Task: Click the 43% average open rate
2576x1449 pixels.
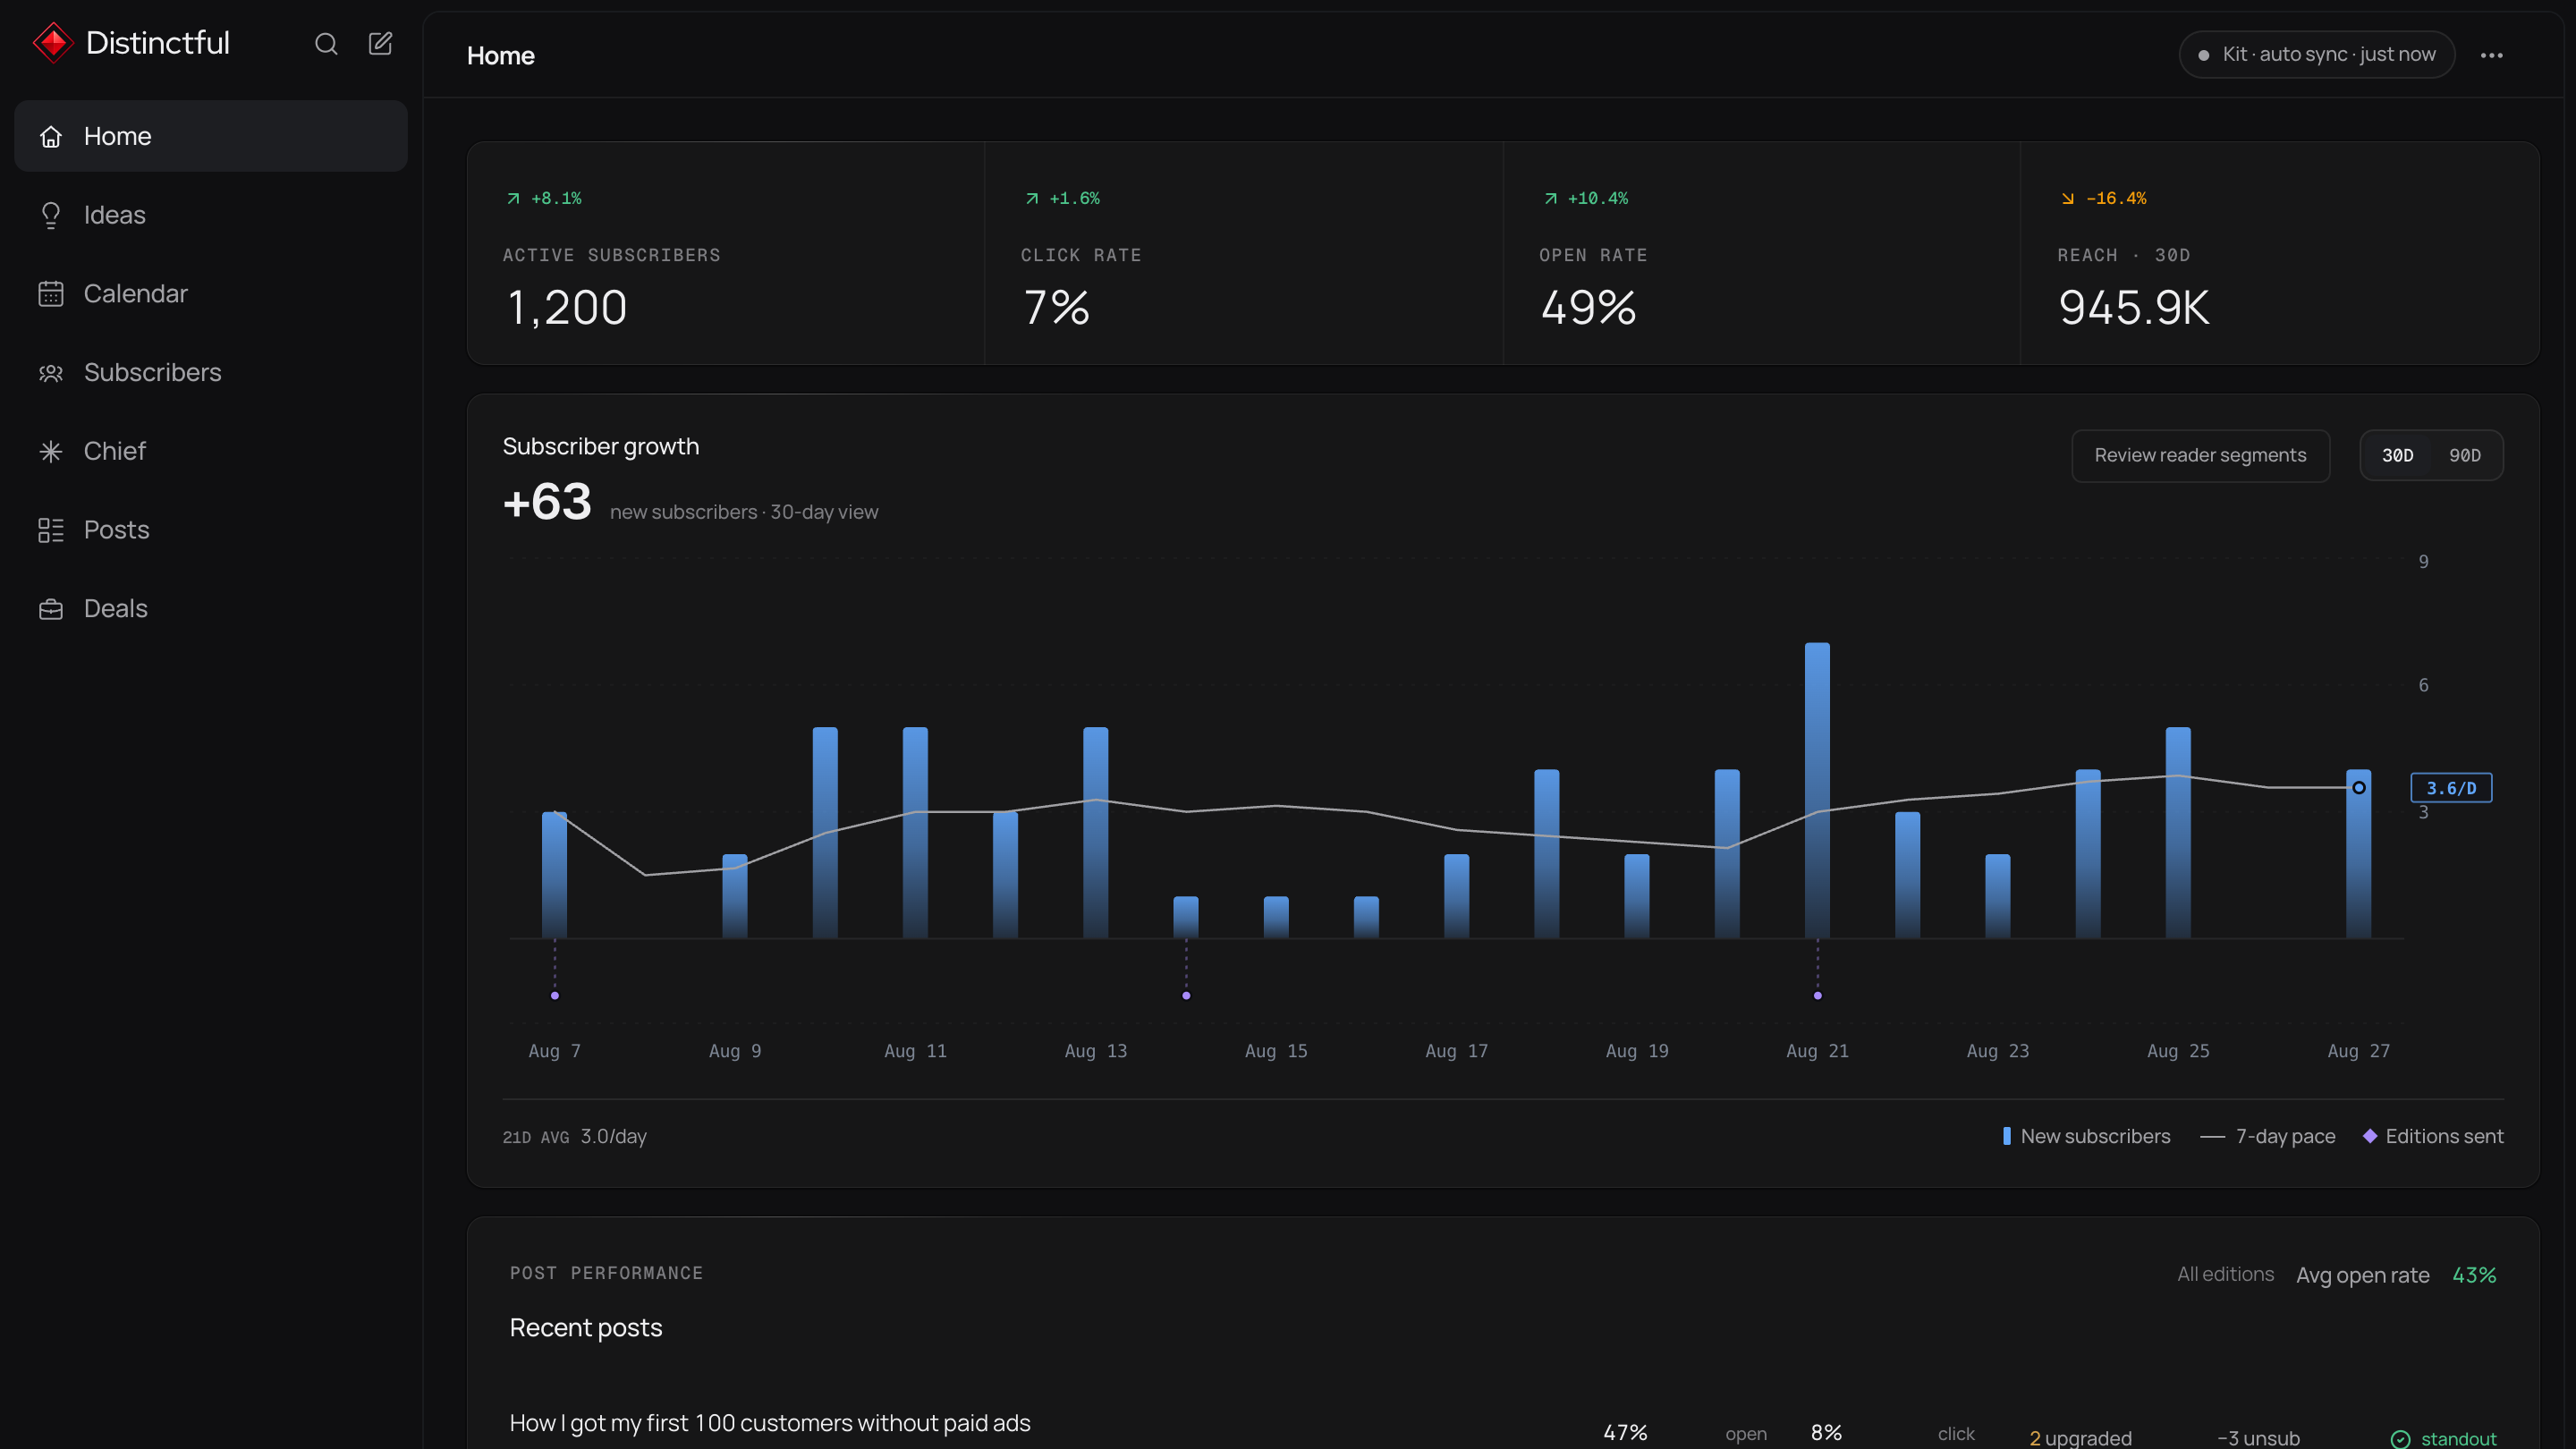Action: click(2474, 1275)
